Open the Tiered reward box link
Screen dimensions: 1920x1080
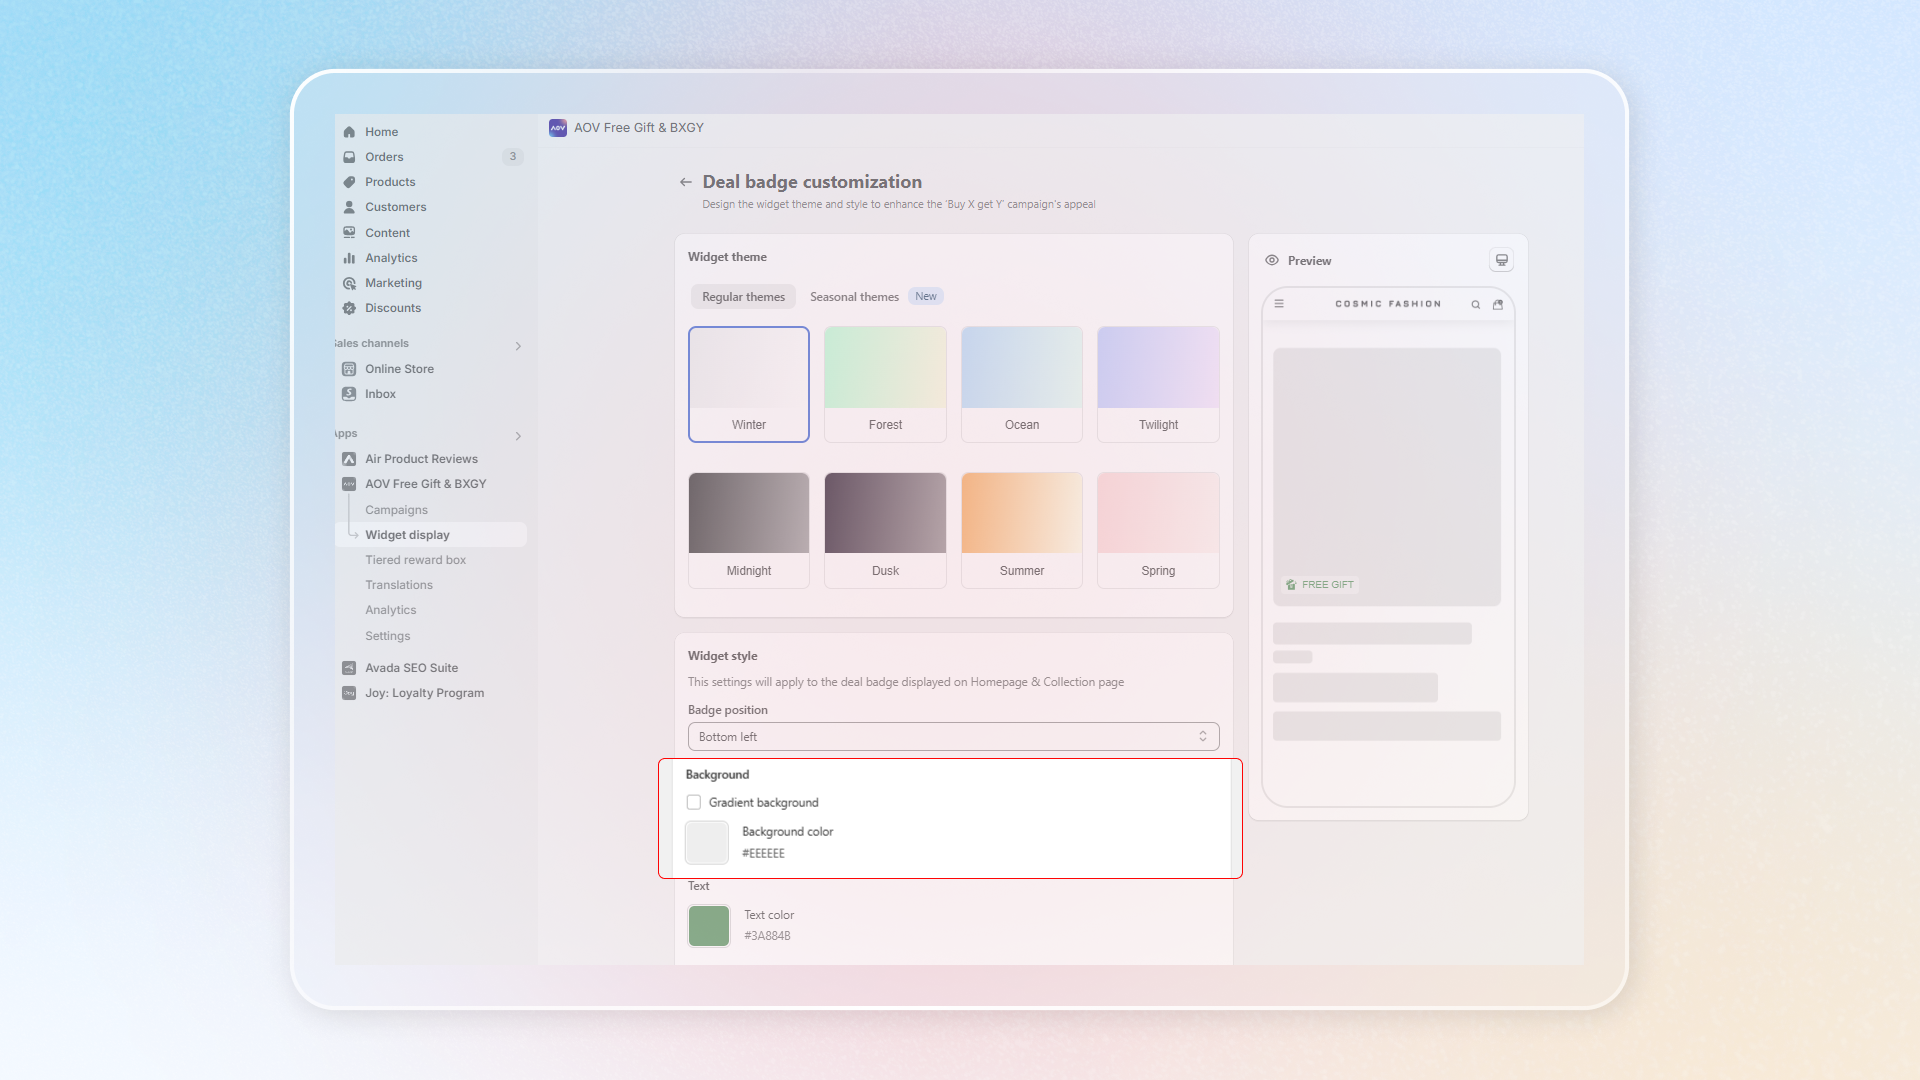tap(415, 560)
